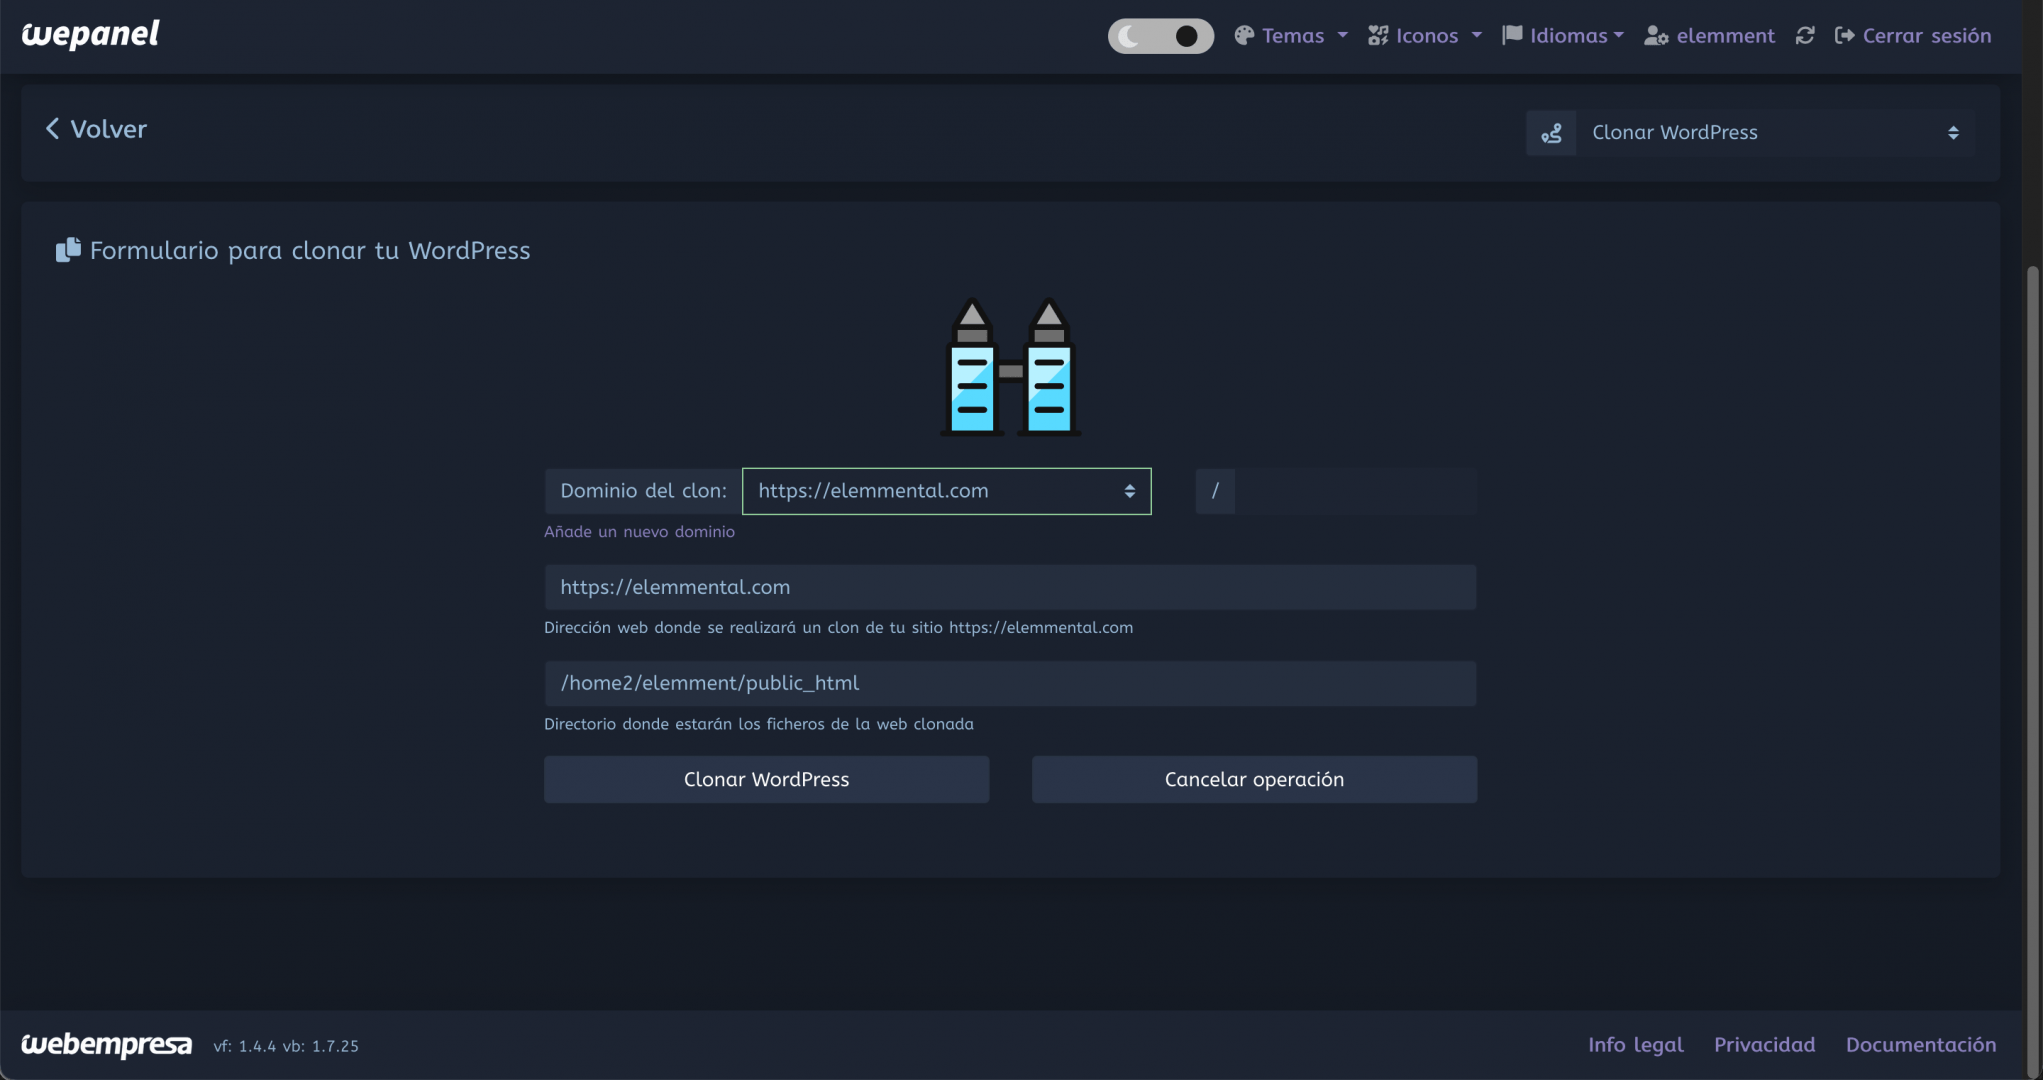Click the palette icon beside Temas
The height and width of the screenshot is (1080, 2043).
[x=1244, y=36]
